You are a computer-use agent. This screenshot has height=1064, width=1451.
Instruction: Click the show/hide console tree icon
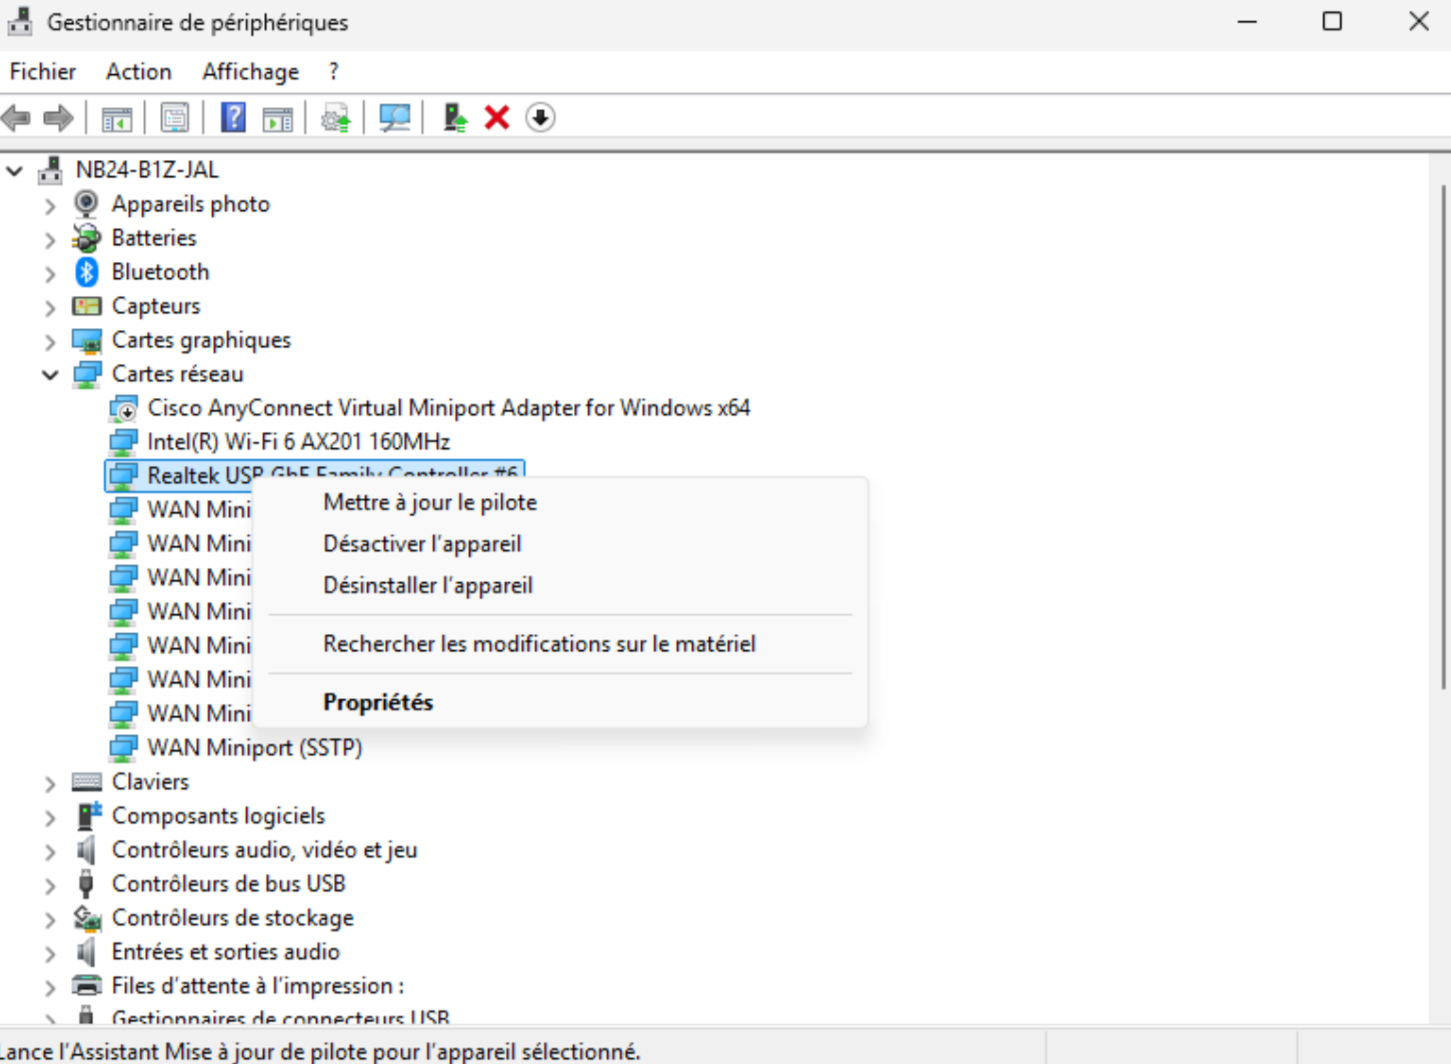[x=117, y=118]
